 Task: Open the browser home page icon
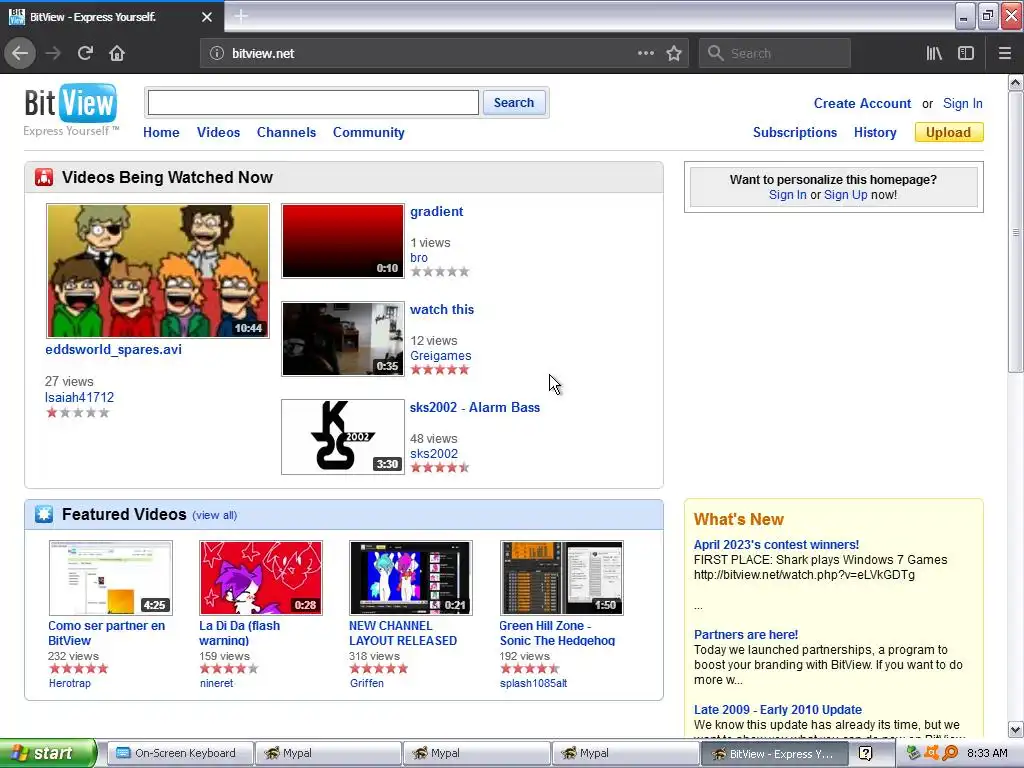[x=117, y=54]
